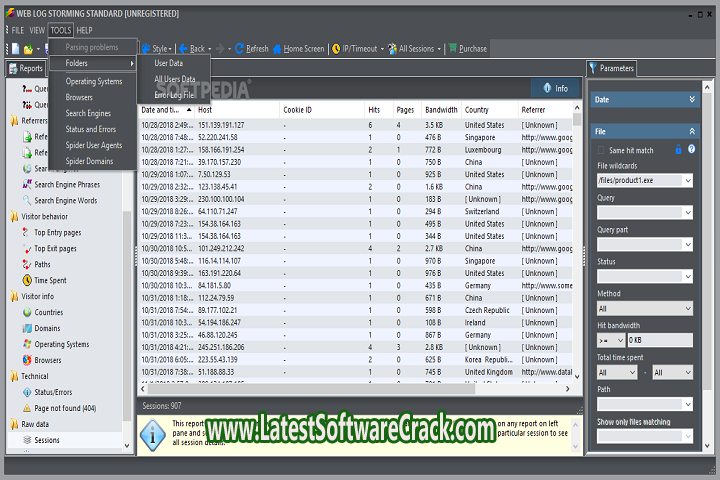The image size is (720, 480).
Task: Click the open folder toolbar icon
Action: tap(28, 49)
